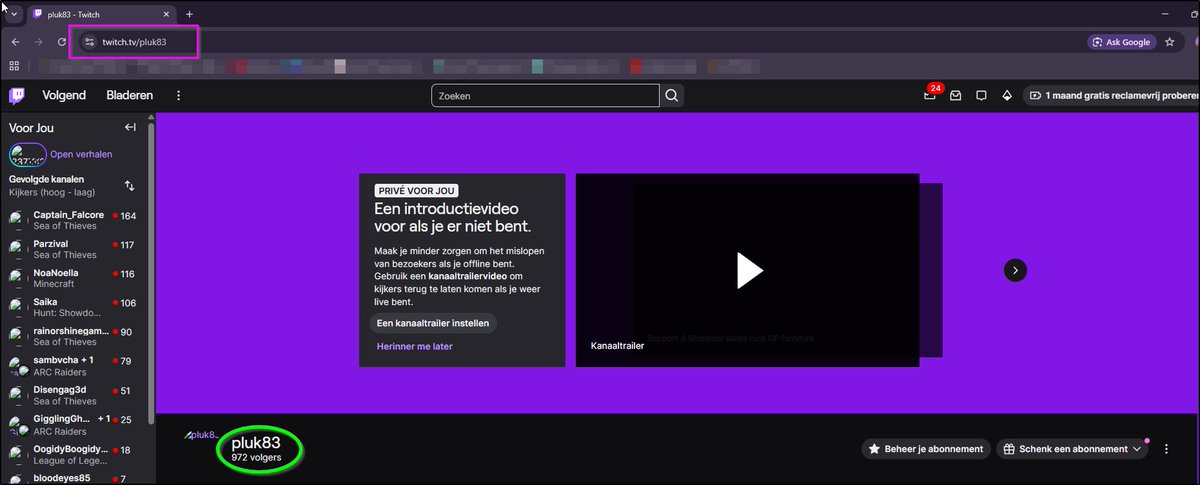Open the tab search dropdown arrow
Viewport: 1200px width, 485px height.
click(14, 14)
